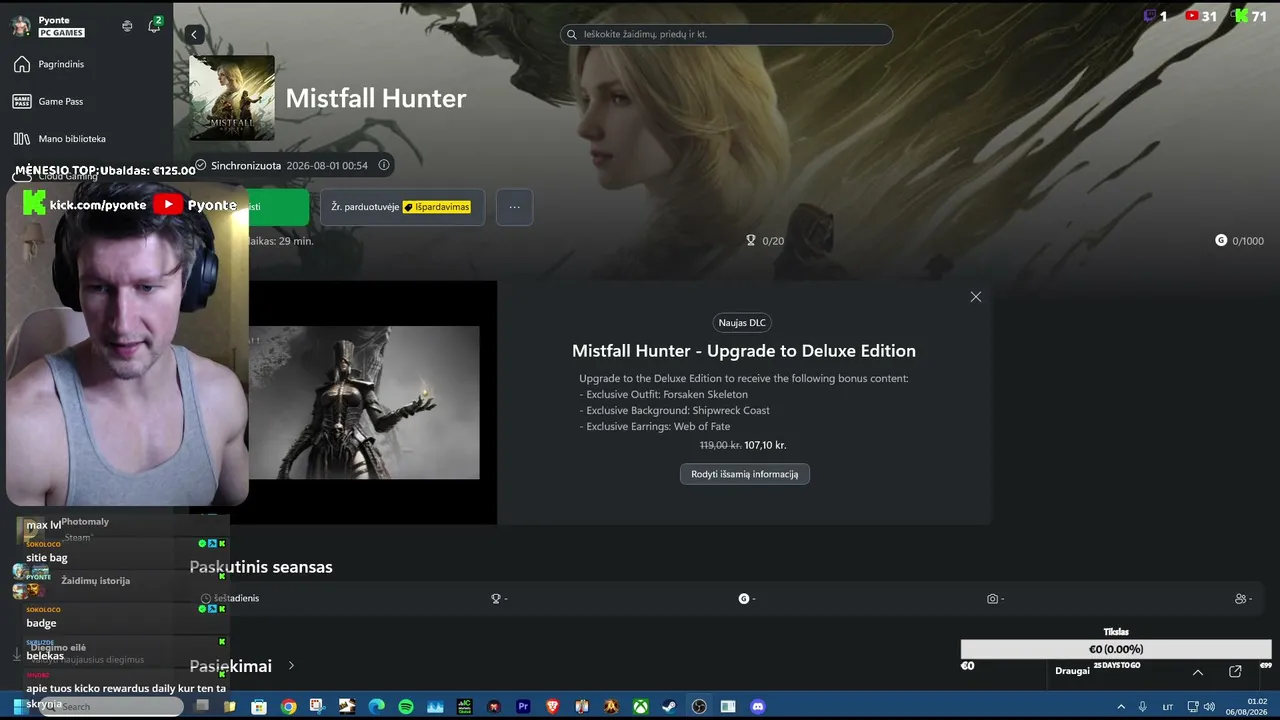The width and height of the screenshot is (1280, 720).
Task: Open the Deluxe Edition DLC image
Action: [x=364, y=402]
